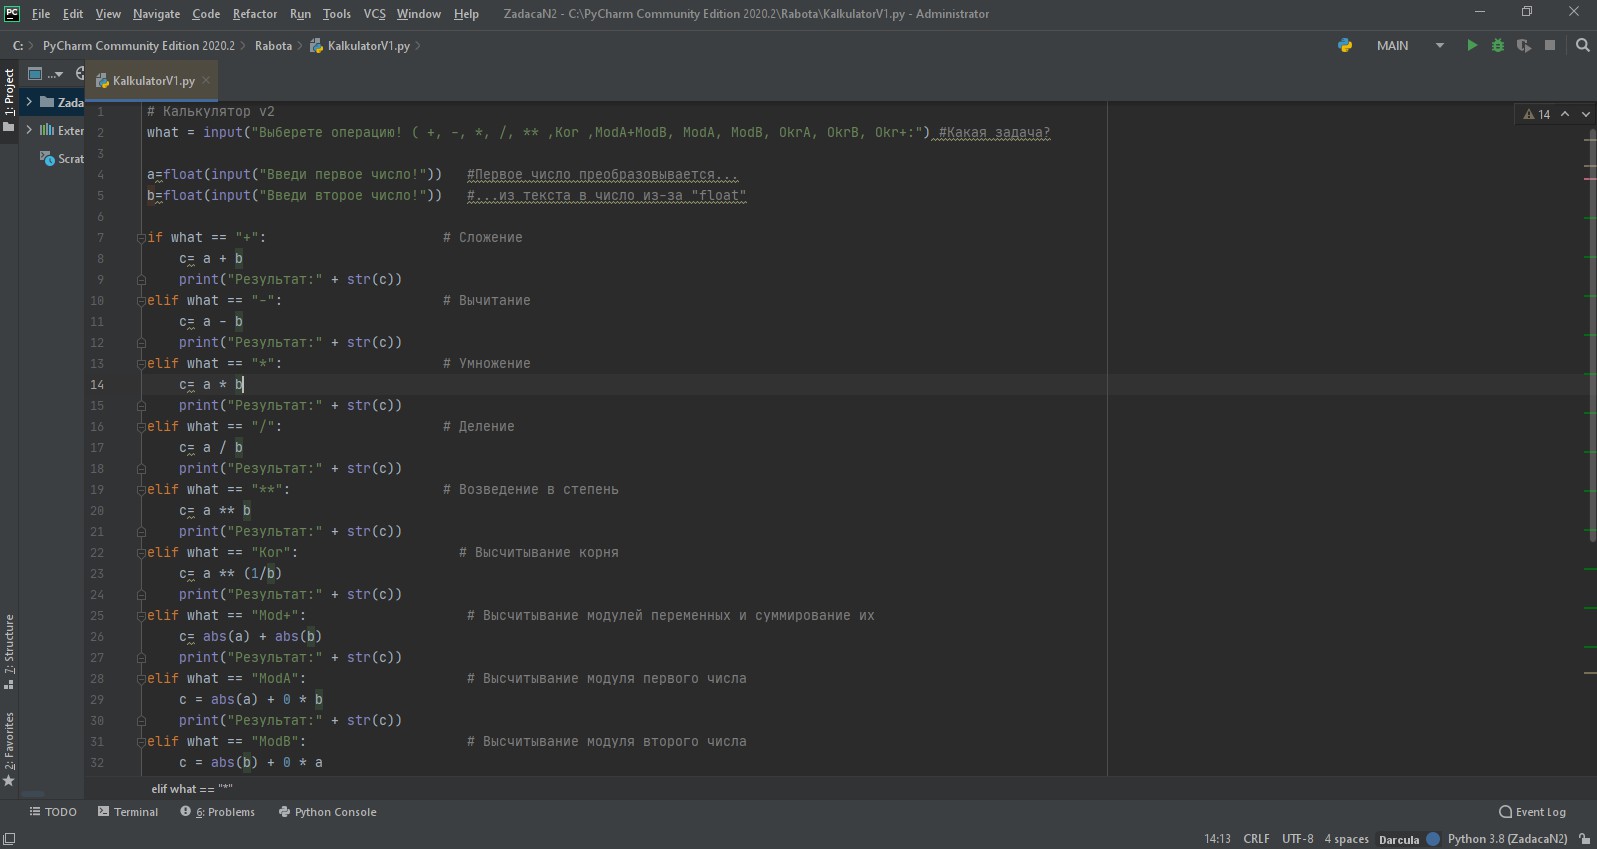Click the 14:13 caret position indicator
The width and height of the screenshot is (1597, 849).
[x=1217, y=839]
